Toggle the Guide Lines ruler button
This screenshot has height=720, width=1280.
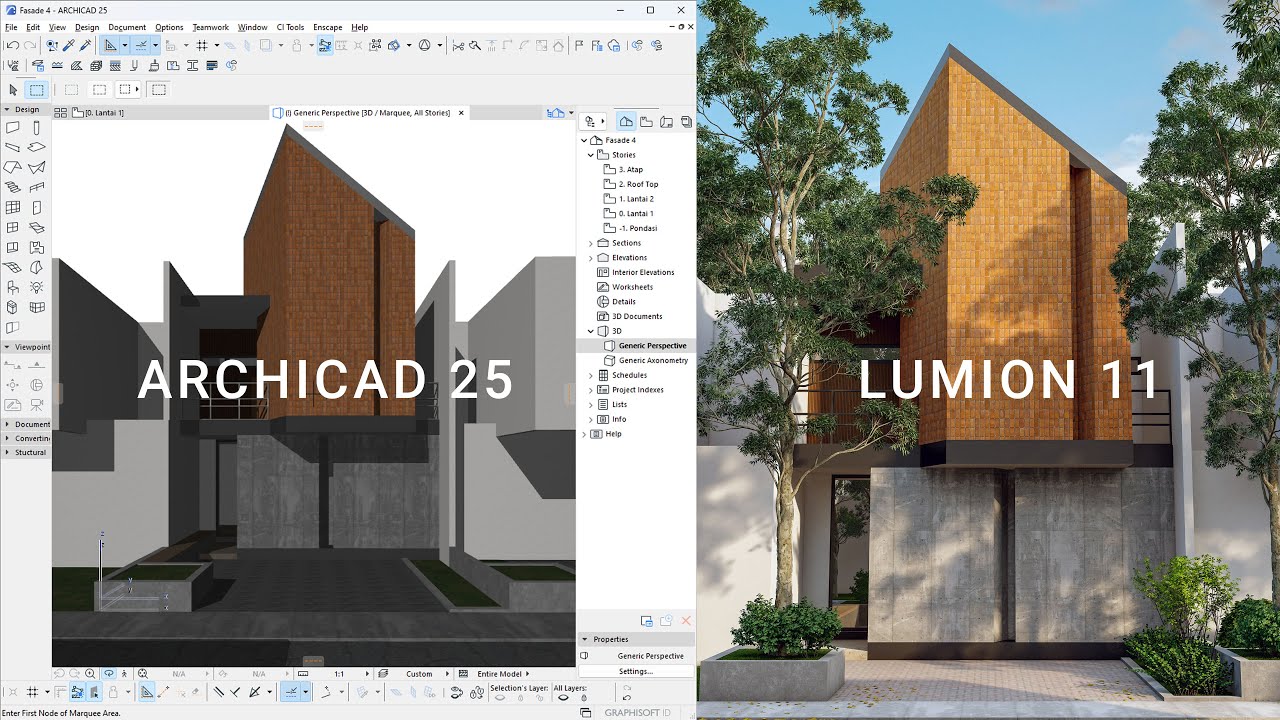pos(111,45)
